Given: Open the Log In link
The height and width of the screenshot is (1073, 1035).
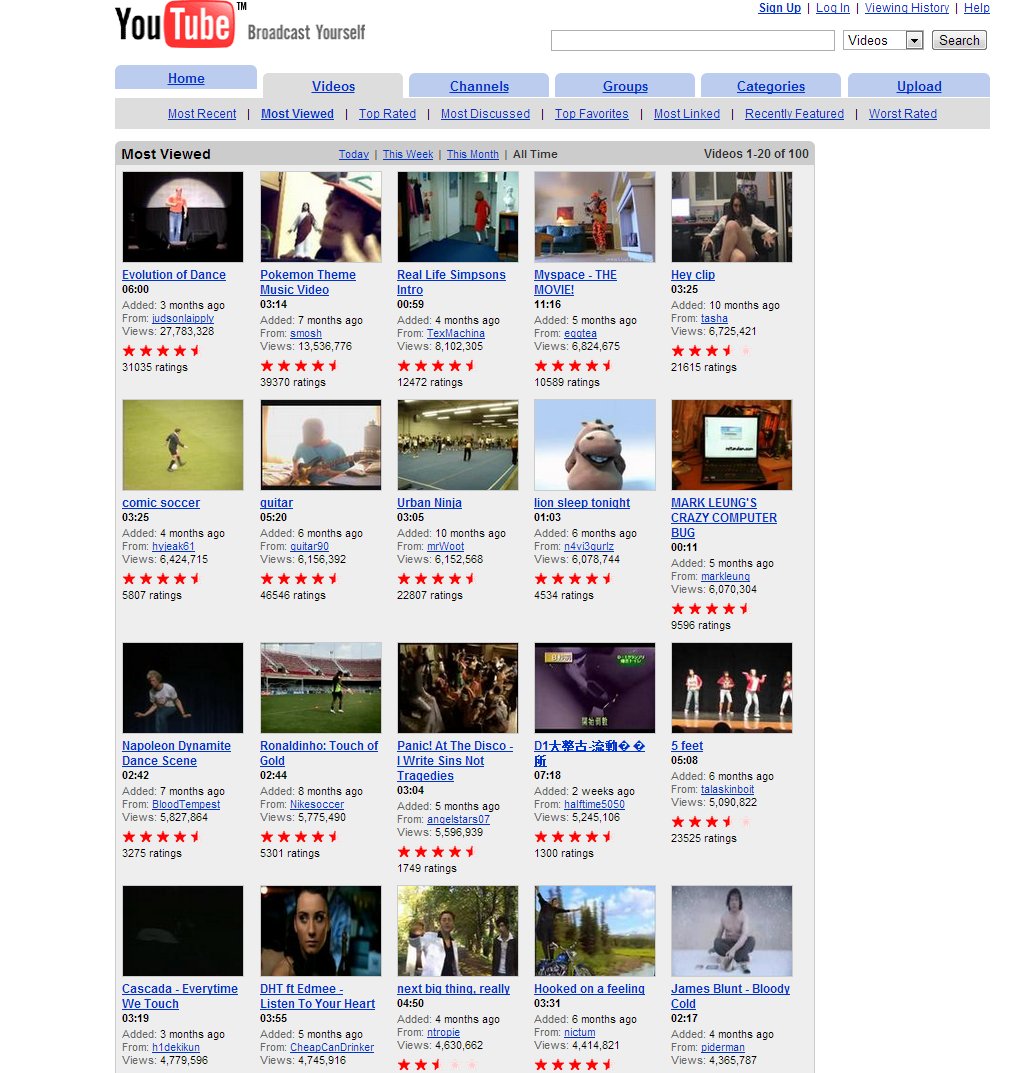Looking at the screenshot, I should (832, 8).
